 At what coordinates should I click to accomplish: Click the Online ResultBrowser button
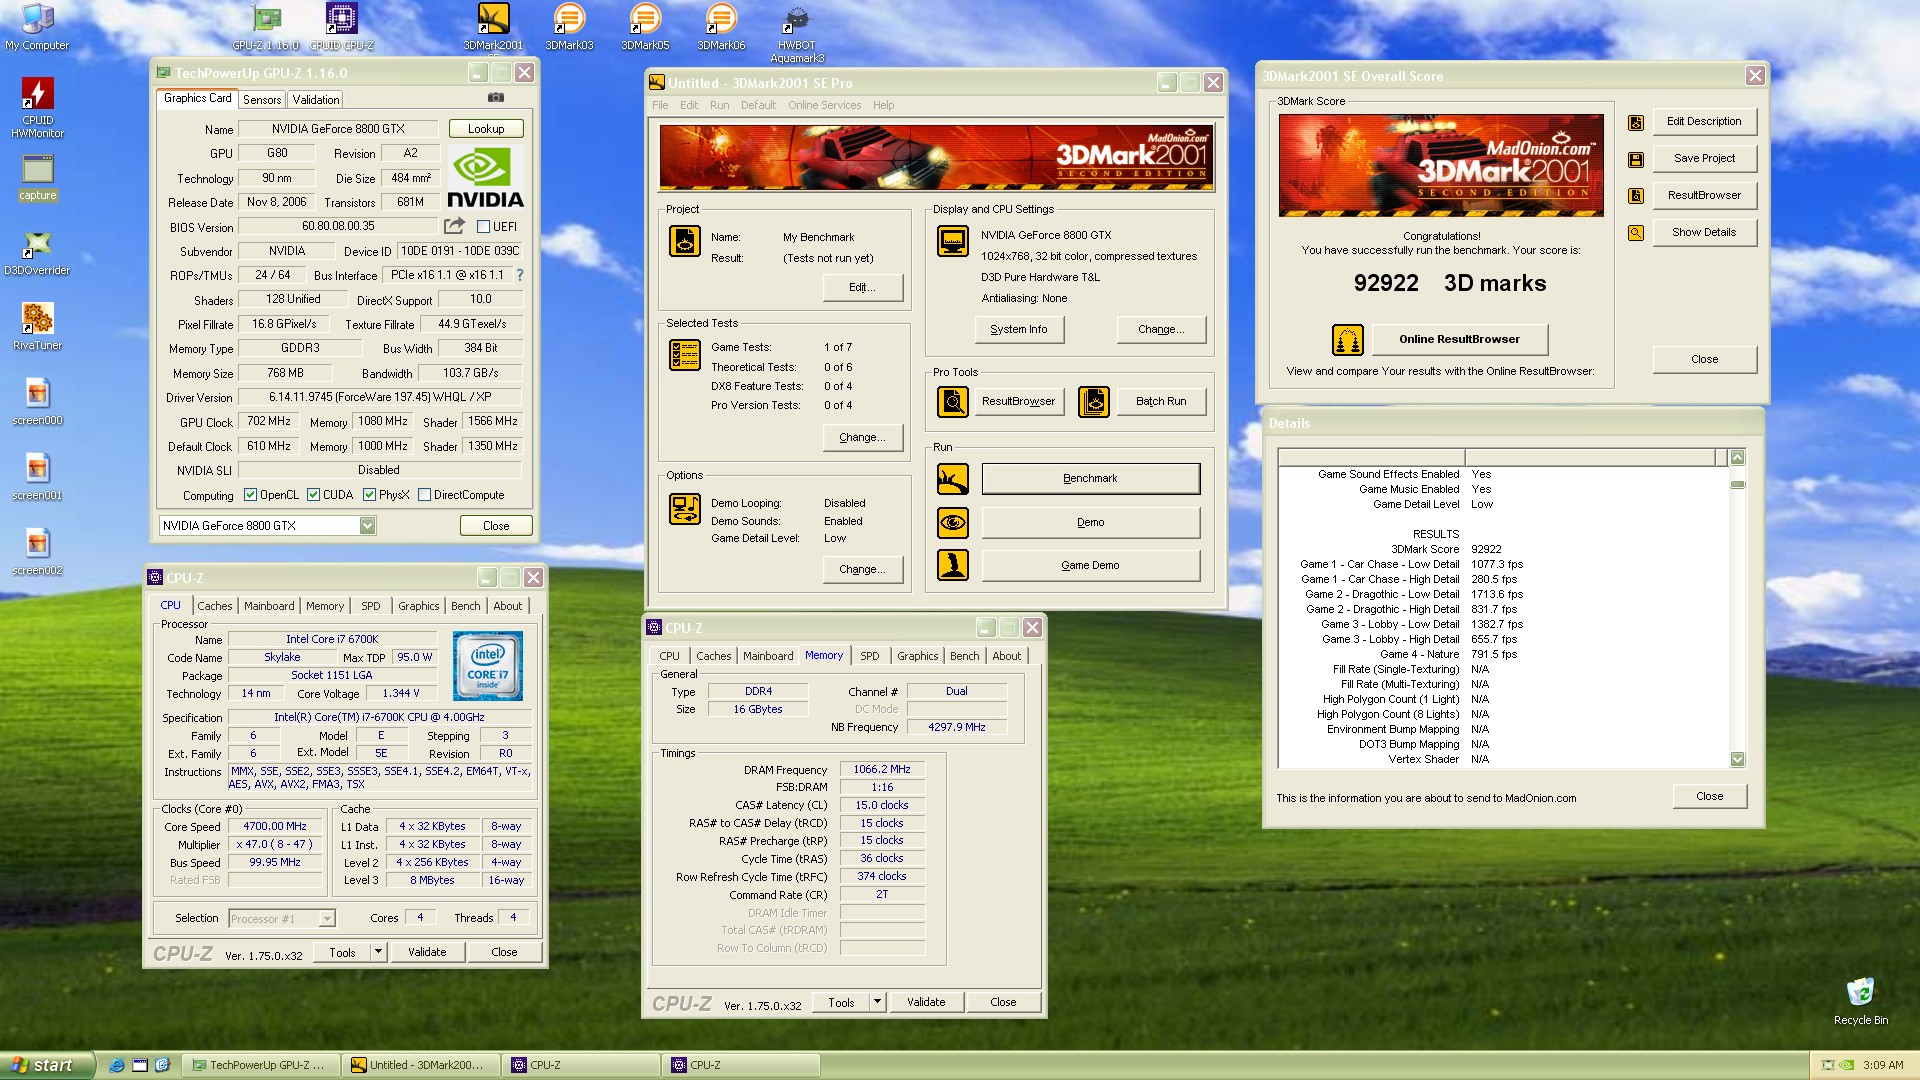pyautogui.click(x=1459, y=339)
